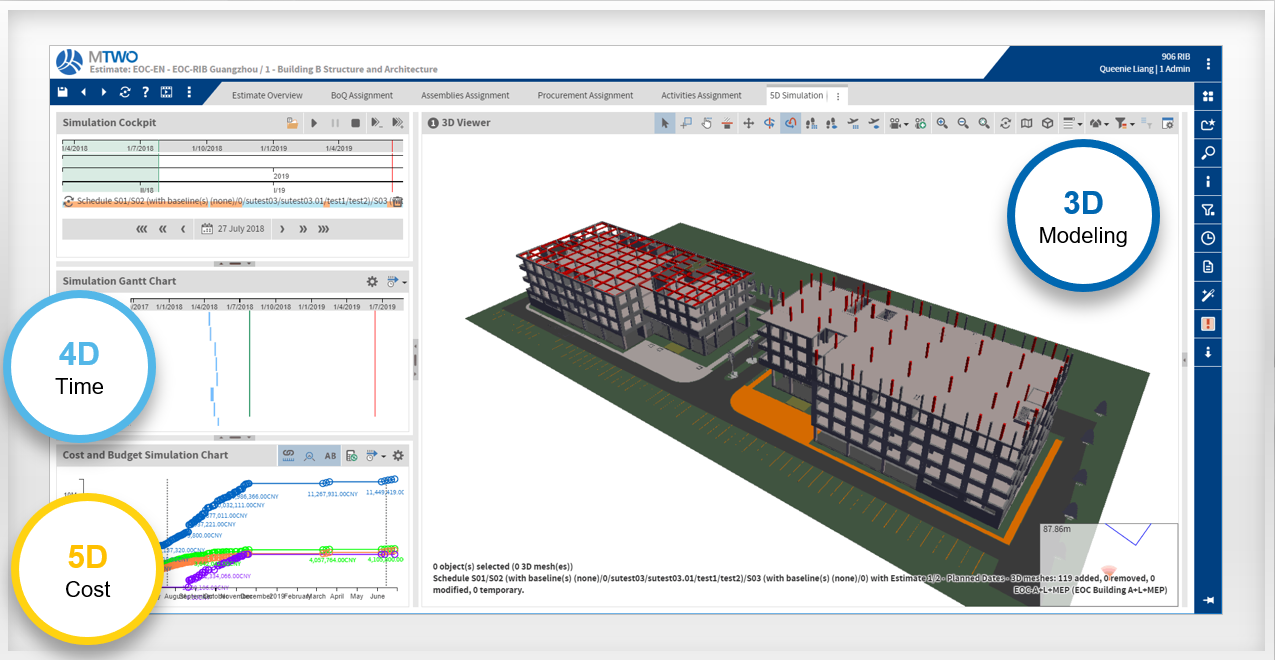
Task: Open Cost and Budget chart settings gear
Action: [x=398, y=456]
